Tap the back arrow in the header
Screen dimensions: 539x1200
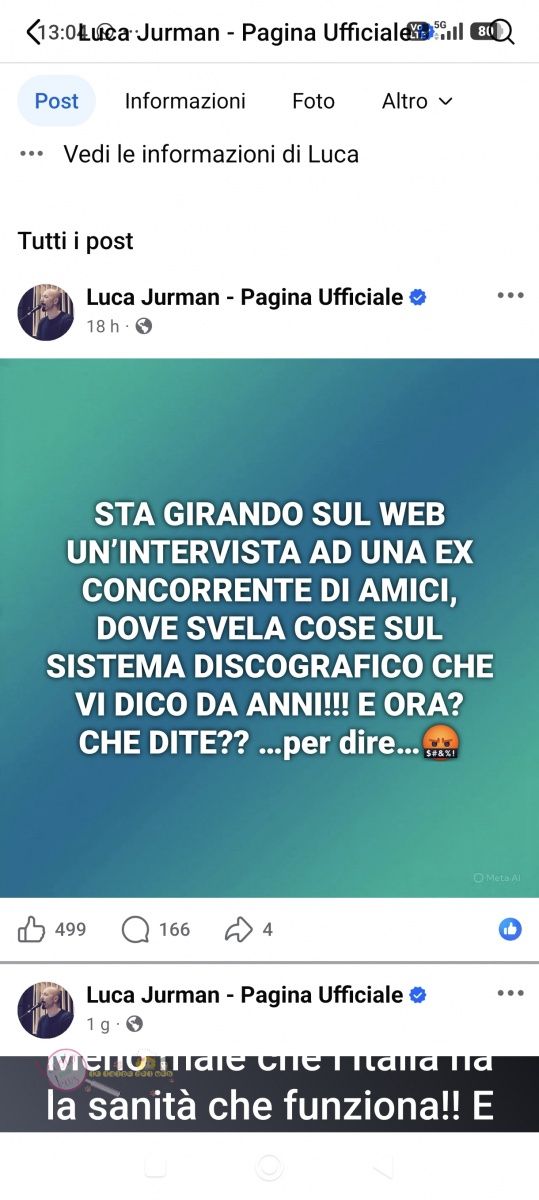(x=33, y=32)
